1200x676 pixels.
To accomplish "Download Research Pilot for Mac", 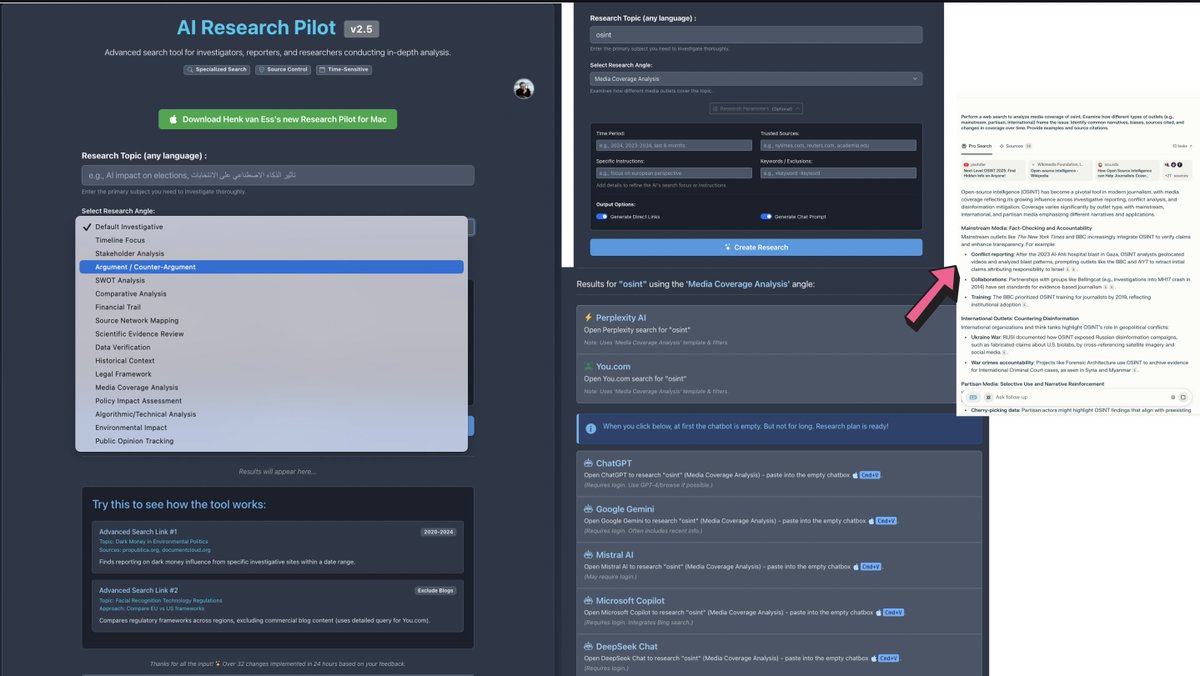I will point(275,118).
